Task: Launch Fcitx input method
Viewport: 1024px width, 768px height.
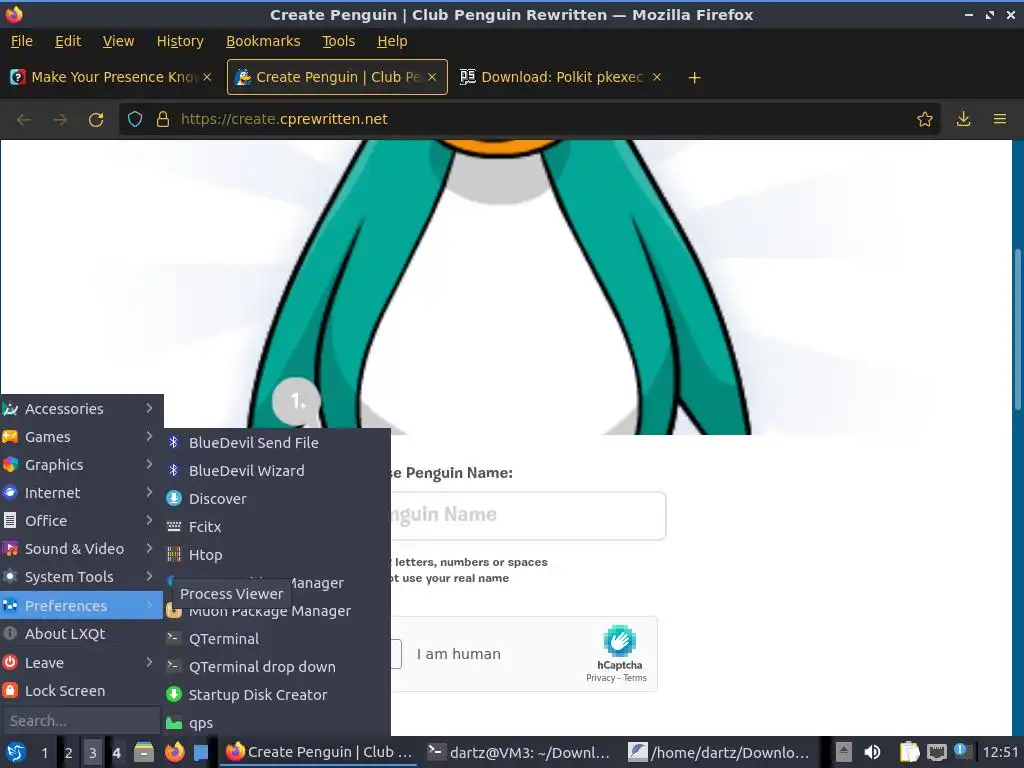Action: [x=277, y=527]
